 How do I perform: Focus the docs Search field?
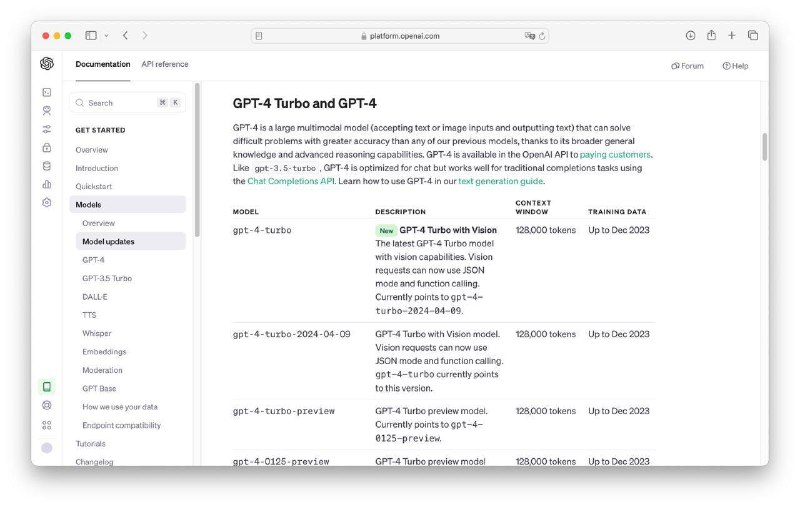(128, 103)
